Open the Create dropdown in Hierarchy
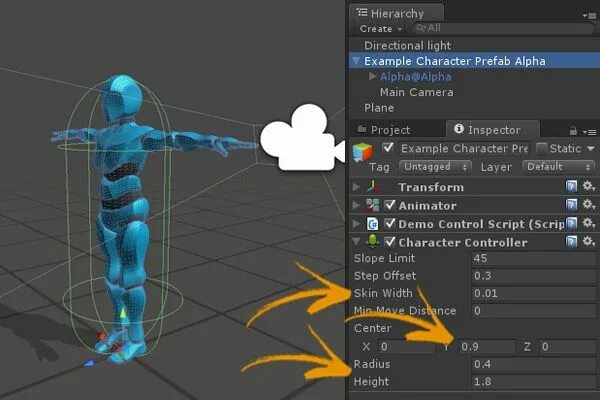The image size is (600, 400). tap(381, 29)
